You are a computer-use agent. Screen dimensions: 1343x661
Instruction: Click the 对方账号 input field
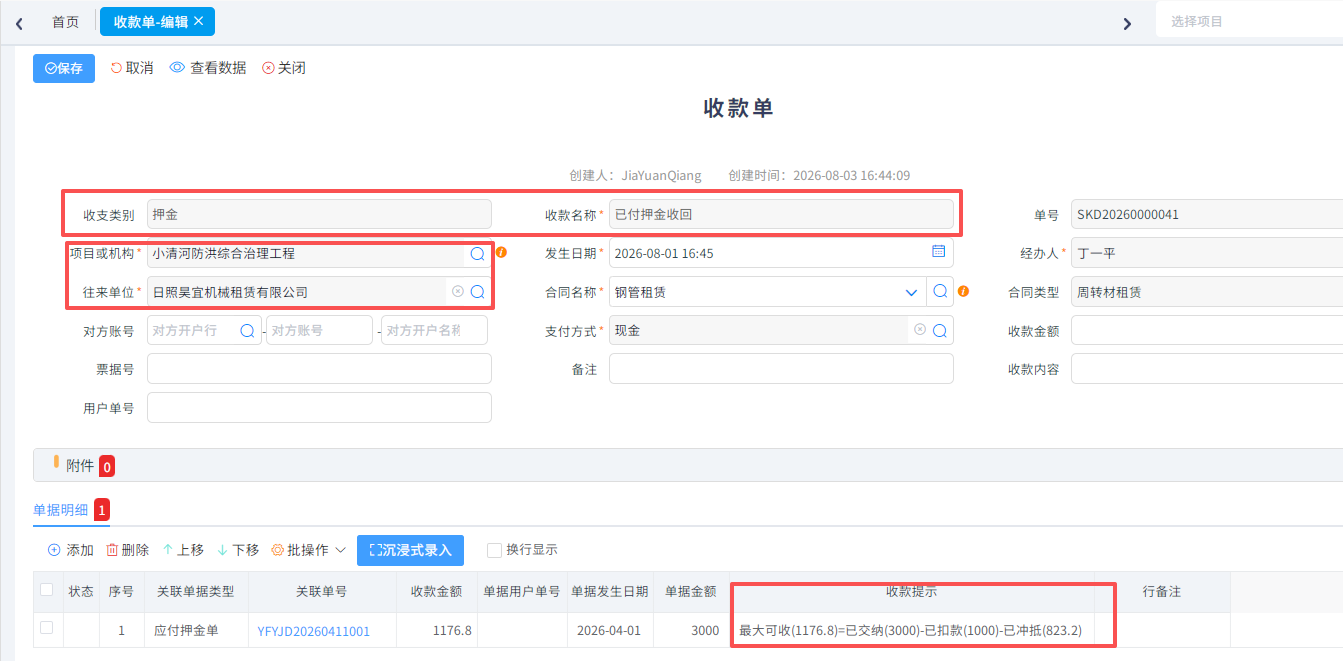click(x=319, y=330)
